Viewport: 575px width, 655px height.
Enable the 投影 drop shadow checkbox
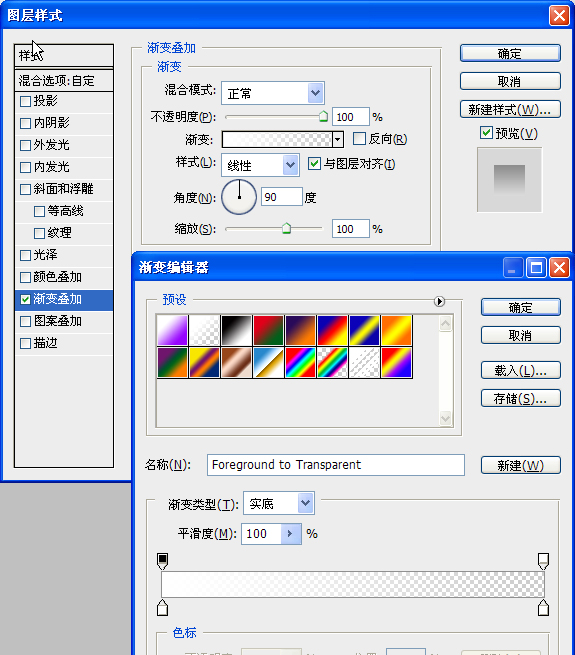(x=25, y=101)
